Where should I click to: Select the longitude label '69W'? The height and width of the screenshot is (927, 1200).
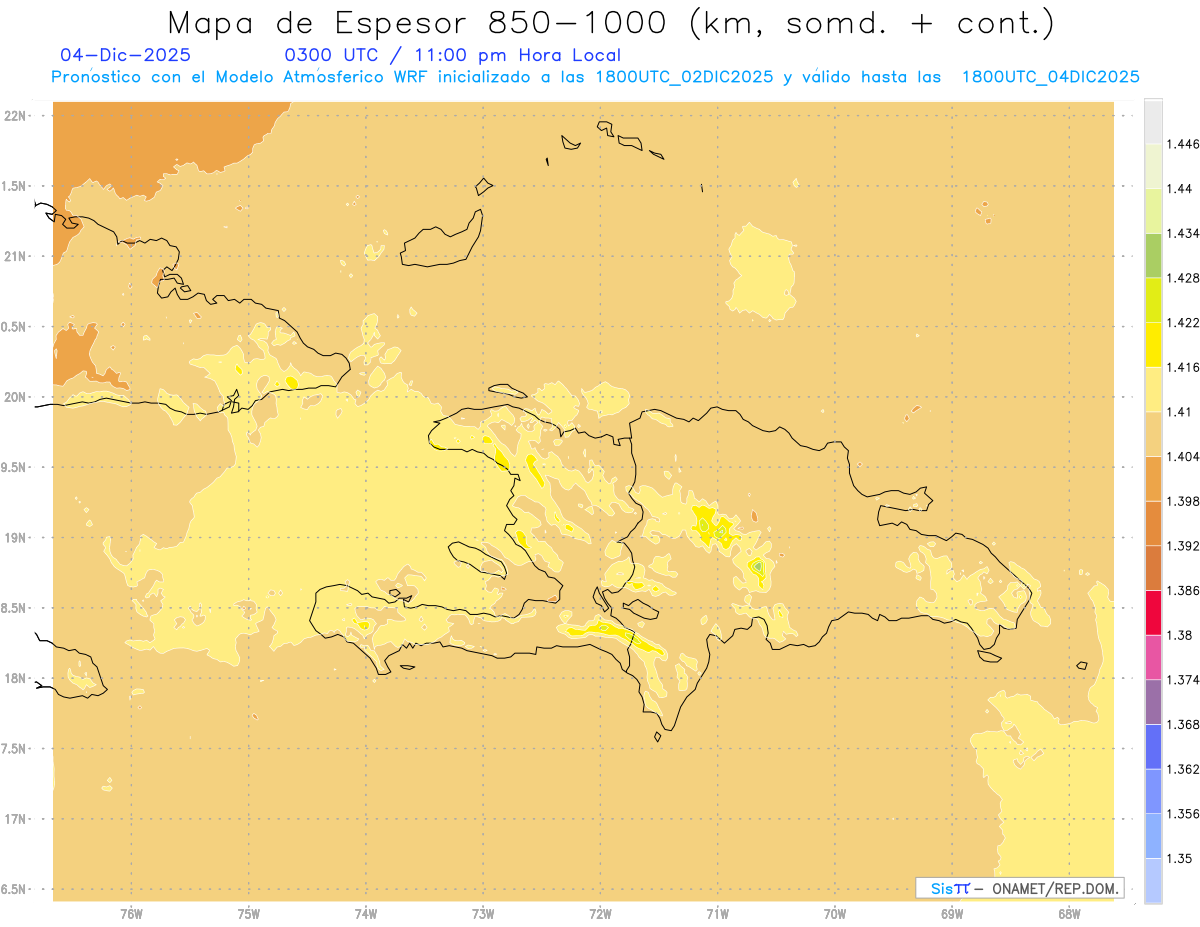951,914
